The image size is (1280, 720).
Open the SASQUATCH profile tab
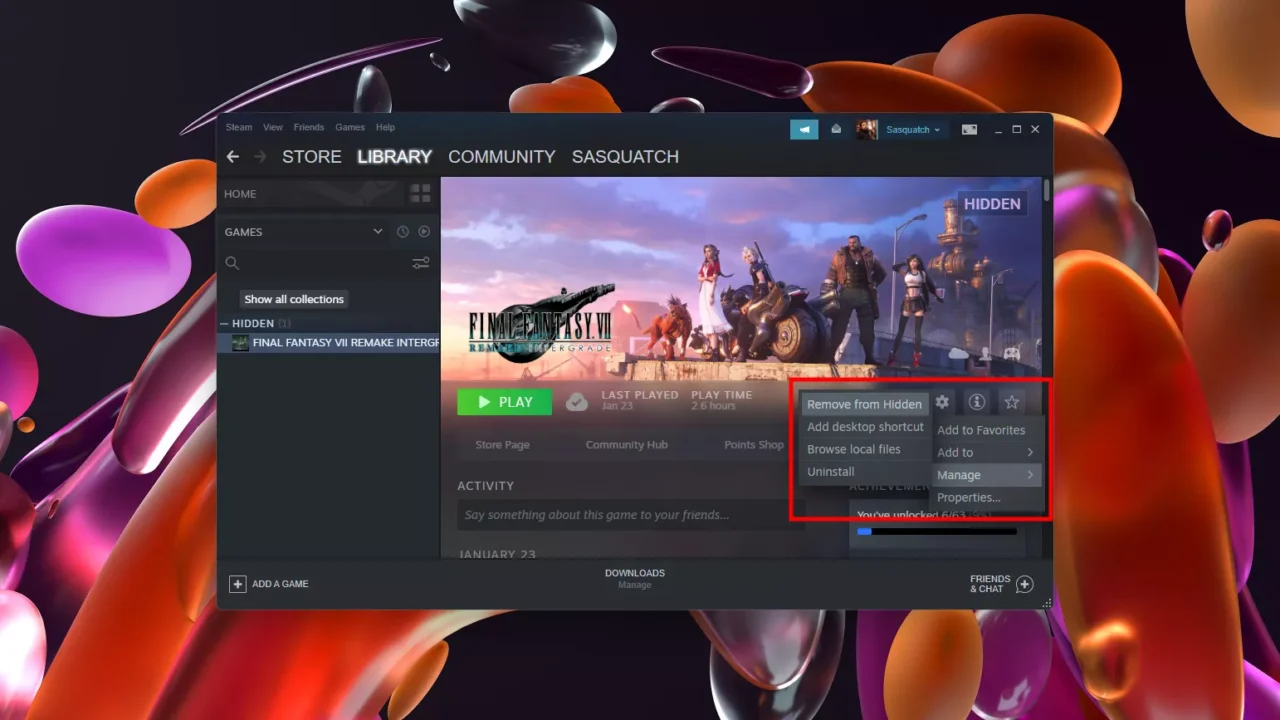point(625,157)
